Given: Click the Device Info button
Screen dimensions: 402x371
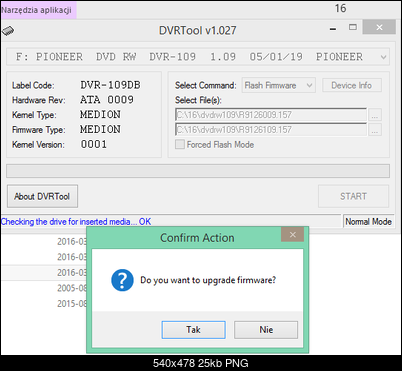Looking at the screenshot, I should point(352,85).
